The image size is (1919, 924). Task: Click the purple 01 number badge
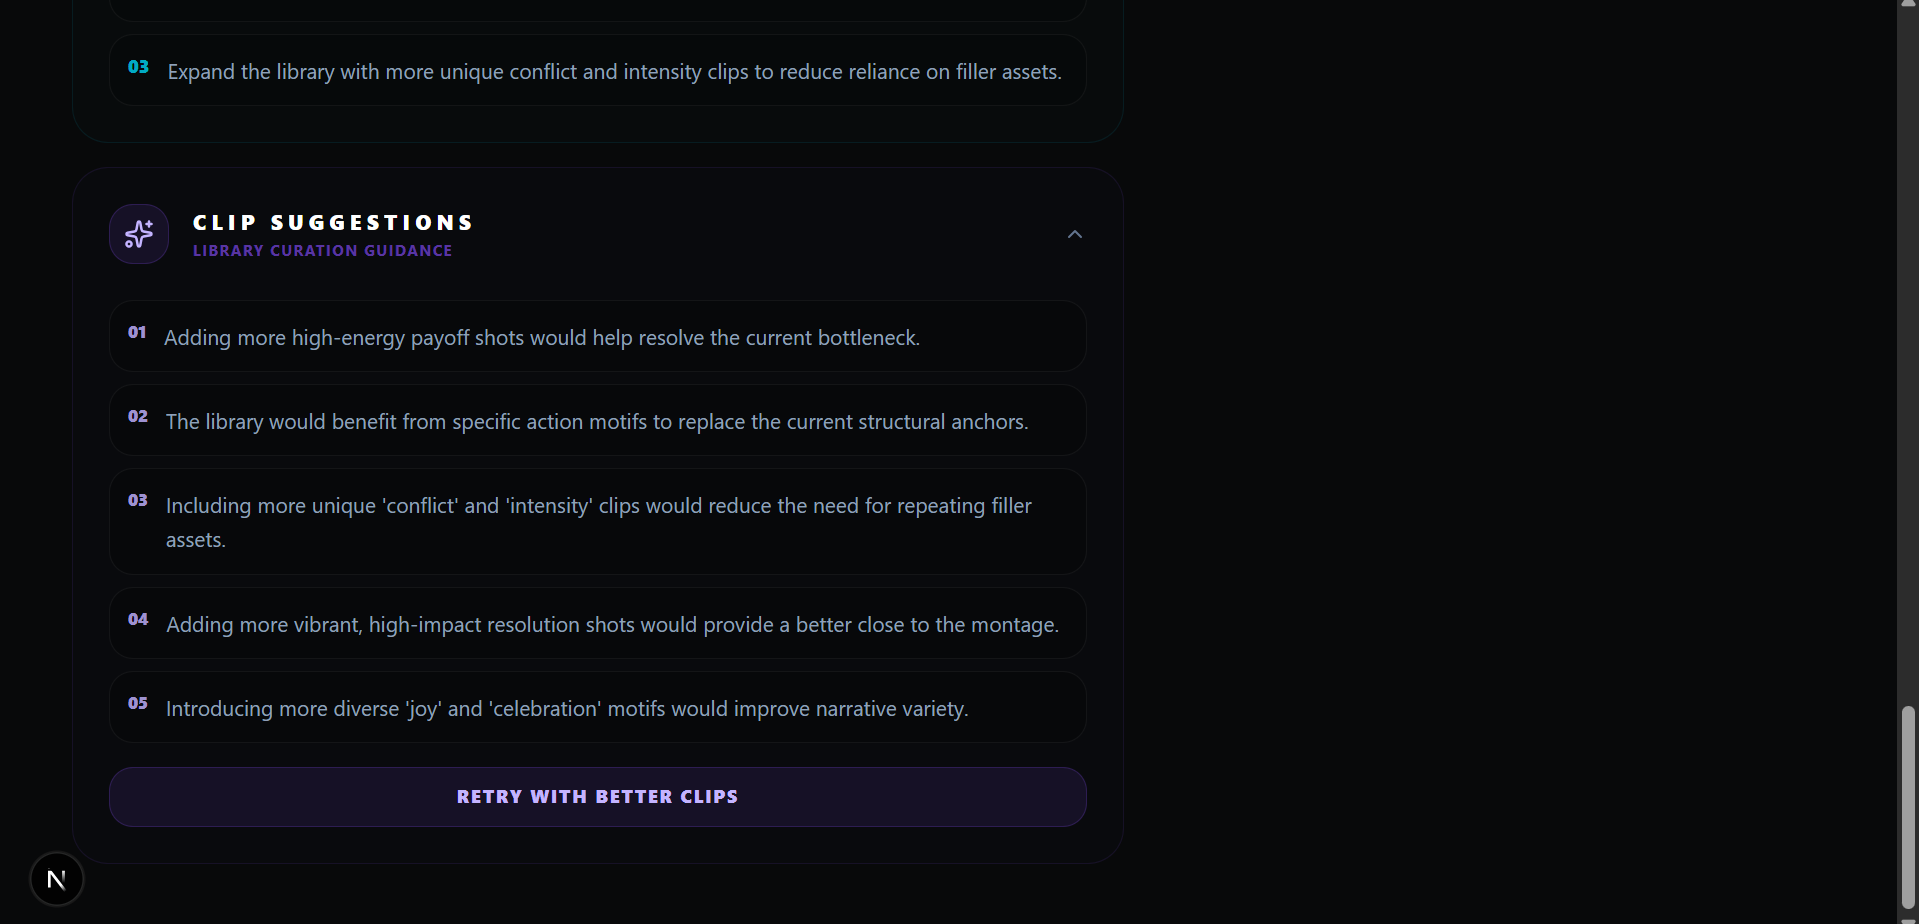[x=137, y=332]
